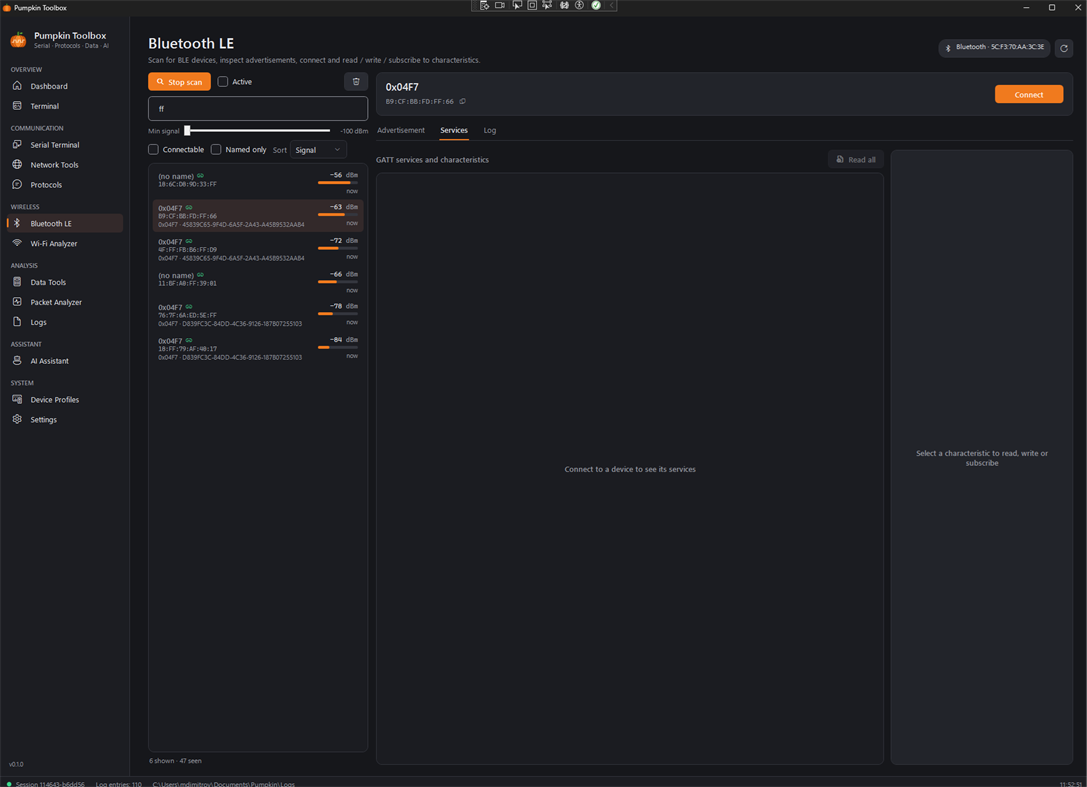The height and width of the screenshot is (787, 1087).
Task: Select device 18:6C:D8:90:33:FF in scan list
Action: (258, 182)
